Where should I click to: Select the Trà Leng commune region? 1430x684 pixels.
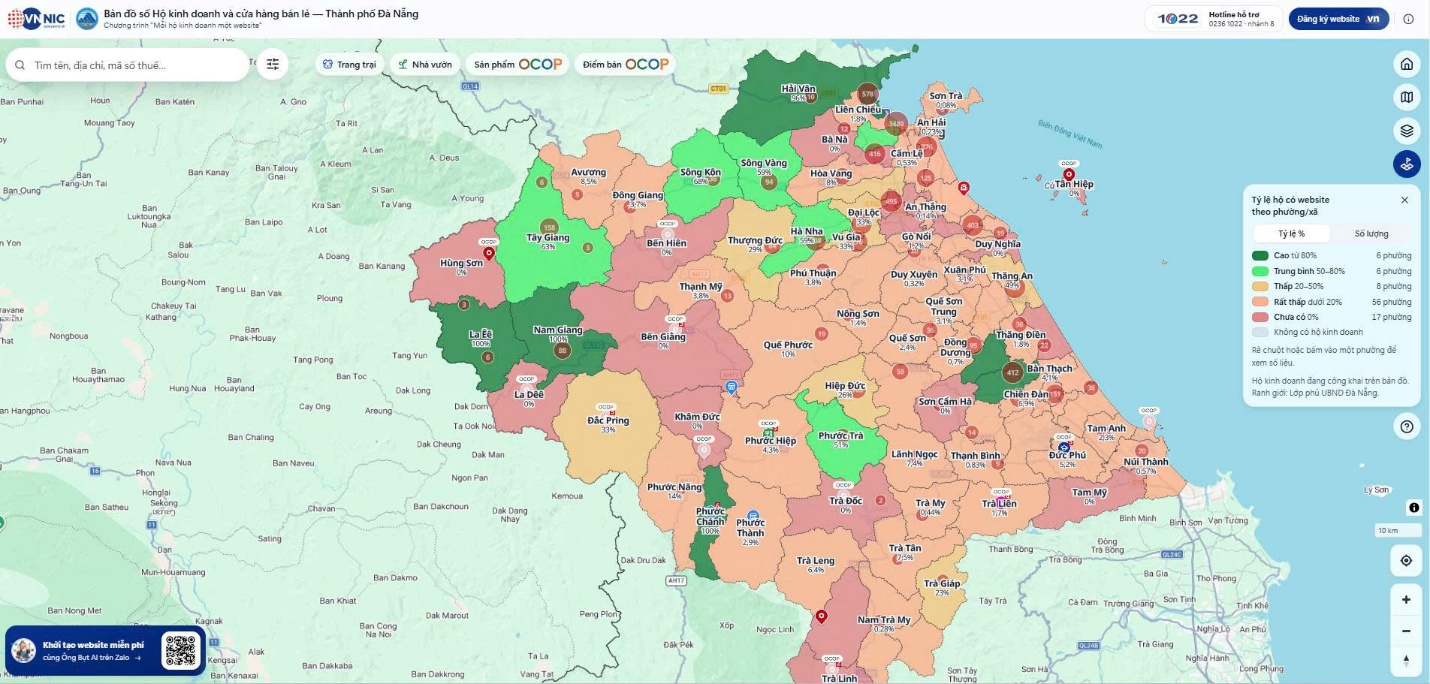[815, 562]
